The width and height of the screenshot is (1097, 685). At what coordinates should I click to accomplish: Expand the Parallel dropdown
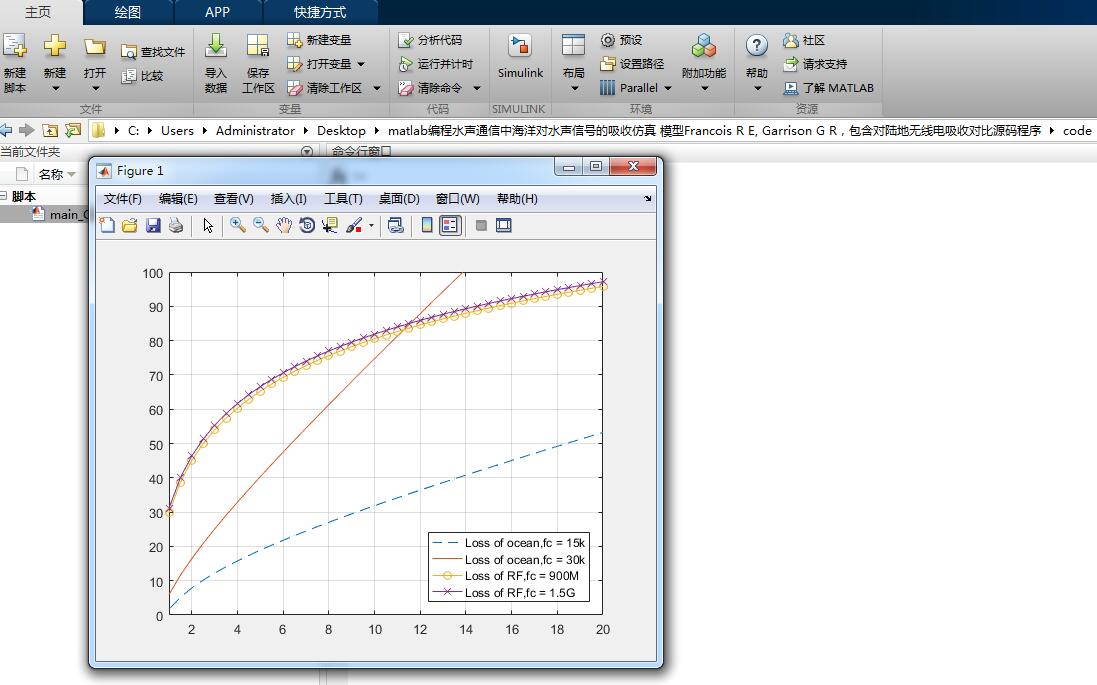[x=667, y=87]
